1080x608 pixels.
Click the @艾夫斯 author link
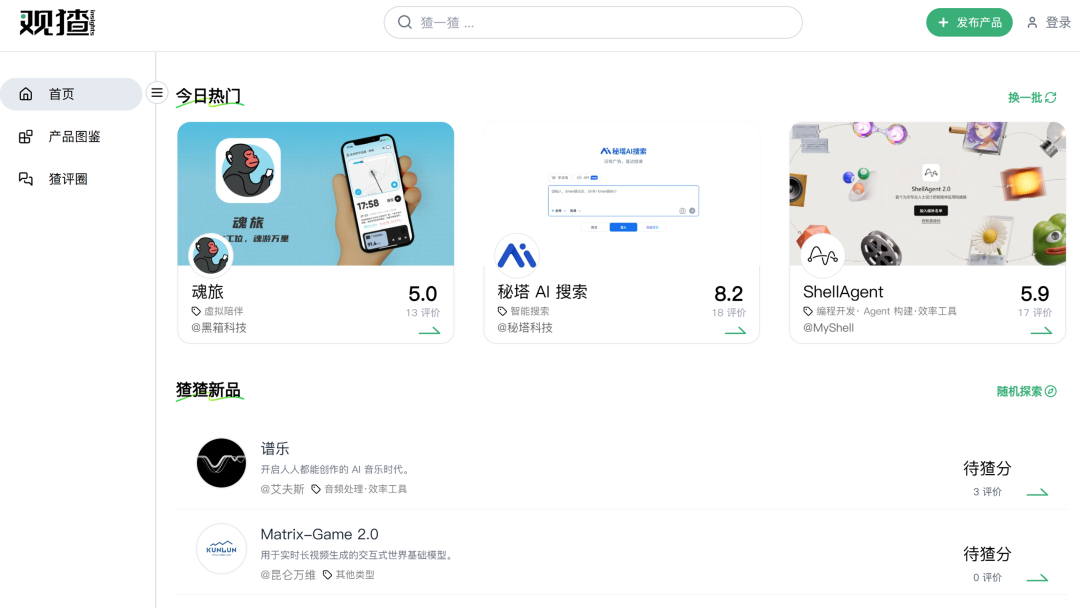point(282,489)
